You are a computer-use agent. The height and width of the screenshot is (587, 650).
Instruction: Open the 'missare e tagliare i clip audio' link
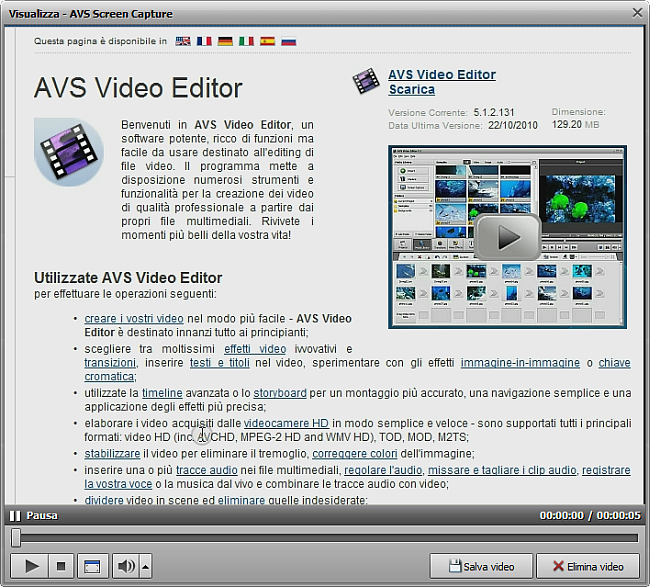pos(502,470)
